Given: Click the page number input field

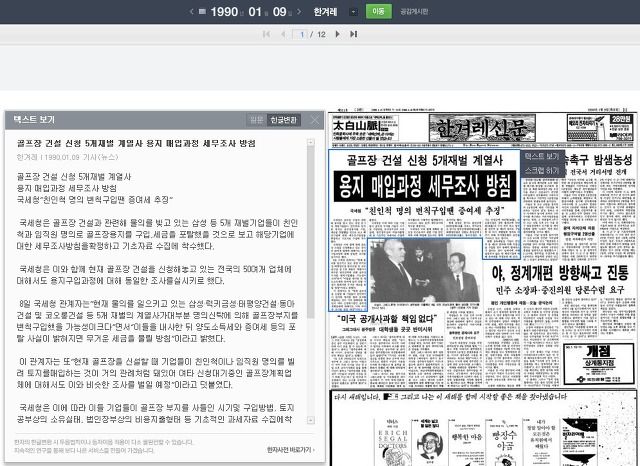Looking at the screenshot, I should click(300, 34).
